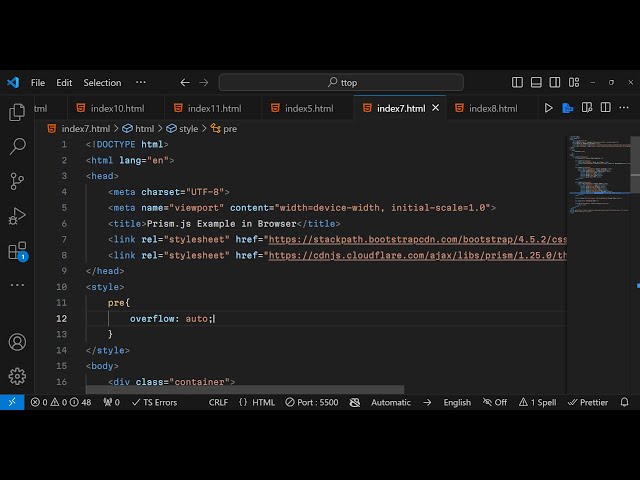Open the Extensions view
The width and height of the screenshot is (640, 480).
tap(17, 251)
